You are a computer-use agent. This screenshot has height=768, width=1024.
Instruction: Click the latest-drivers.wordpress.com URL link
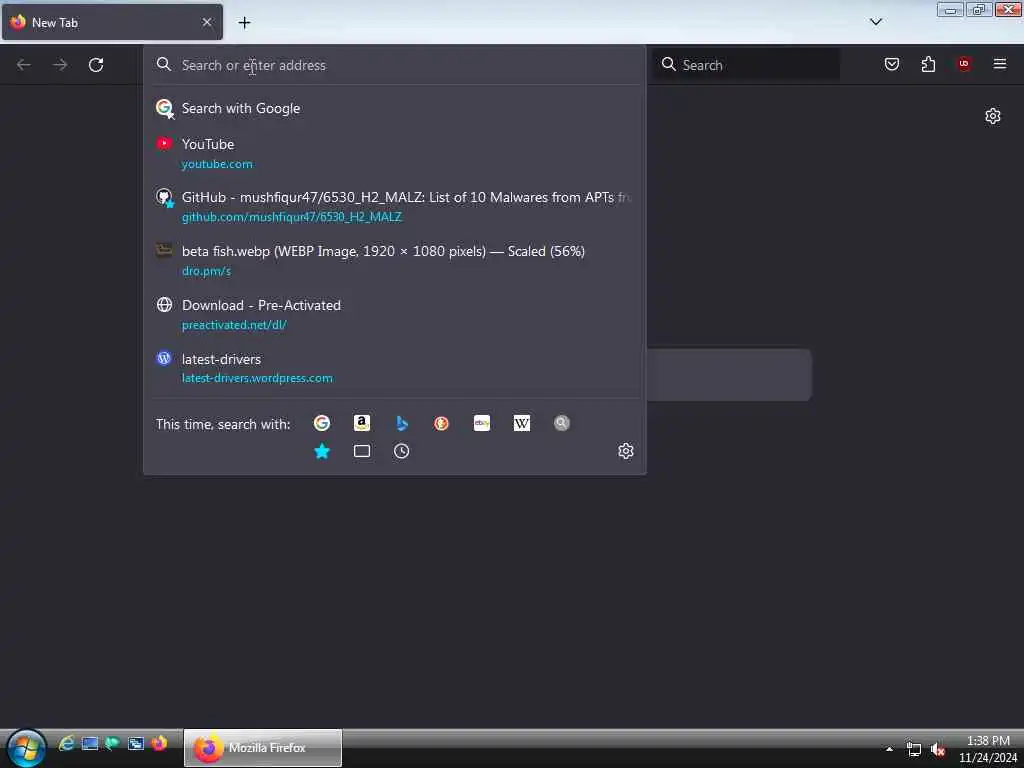257,378
